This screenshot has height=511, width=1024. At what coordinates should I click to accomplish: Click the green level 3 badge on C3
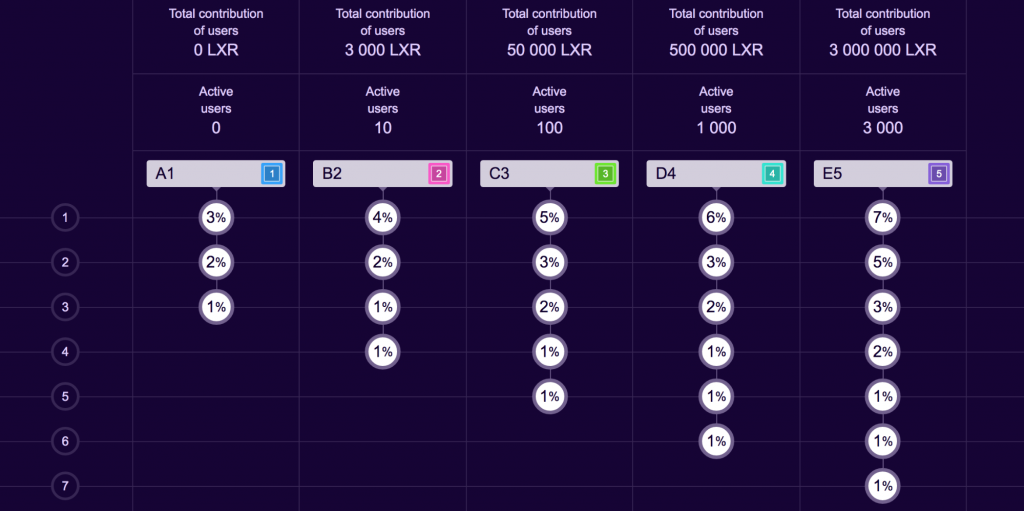click(604, 174)
